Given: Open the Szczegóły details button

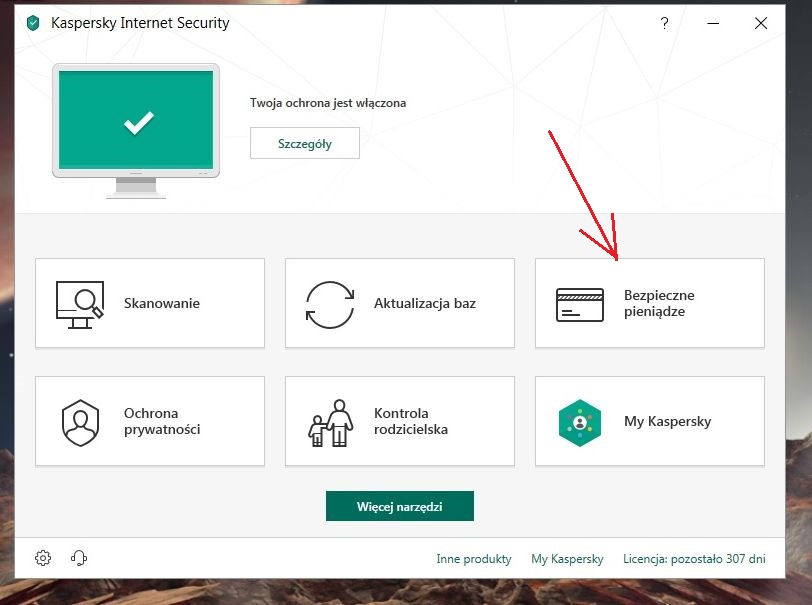Looking at the screenshot, I should tap(304, 143).
